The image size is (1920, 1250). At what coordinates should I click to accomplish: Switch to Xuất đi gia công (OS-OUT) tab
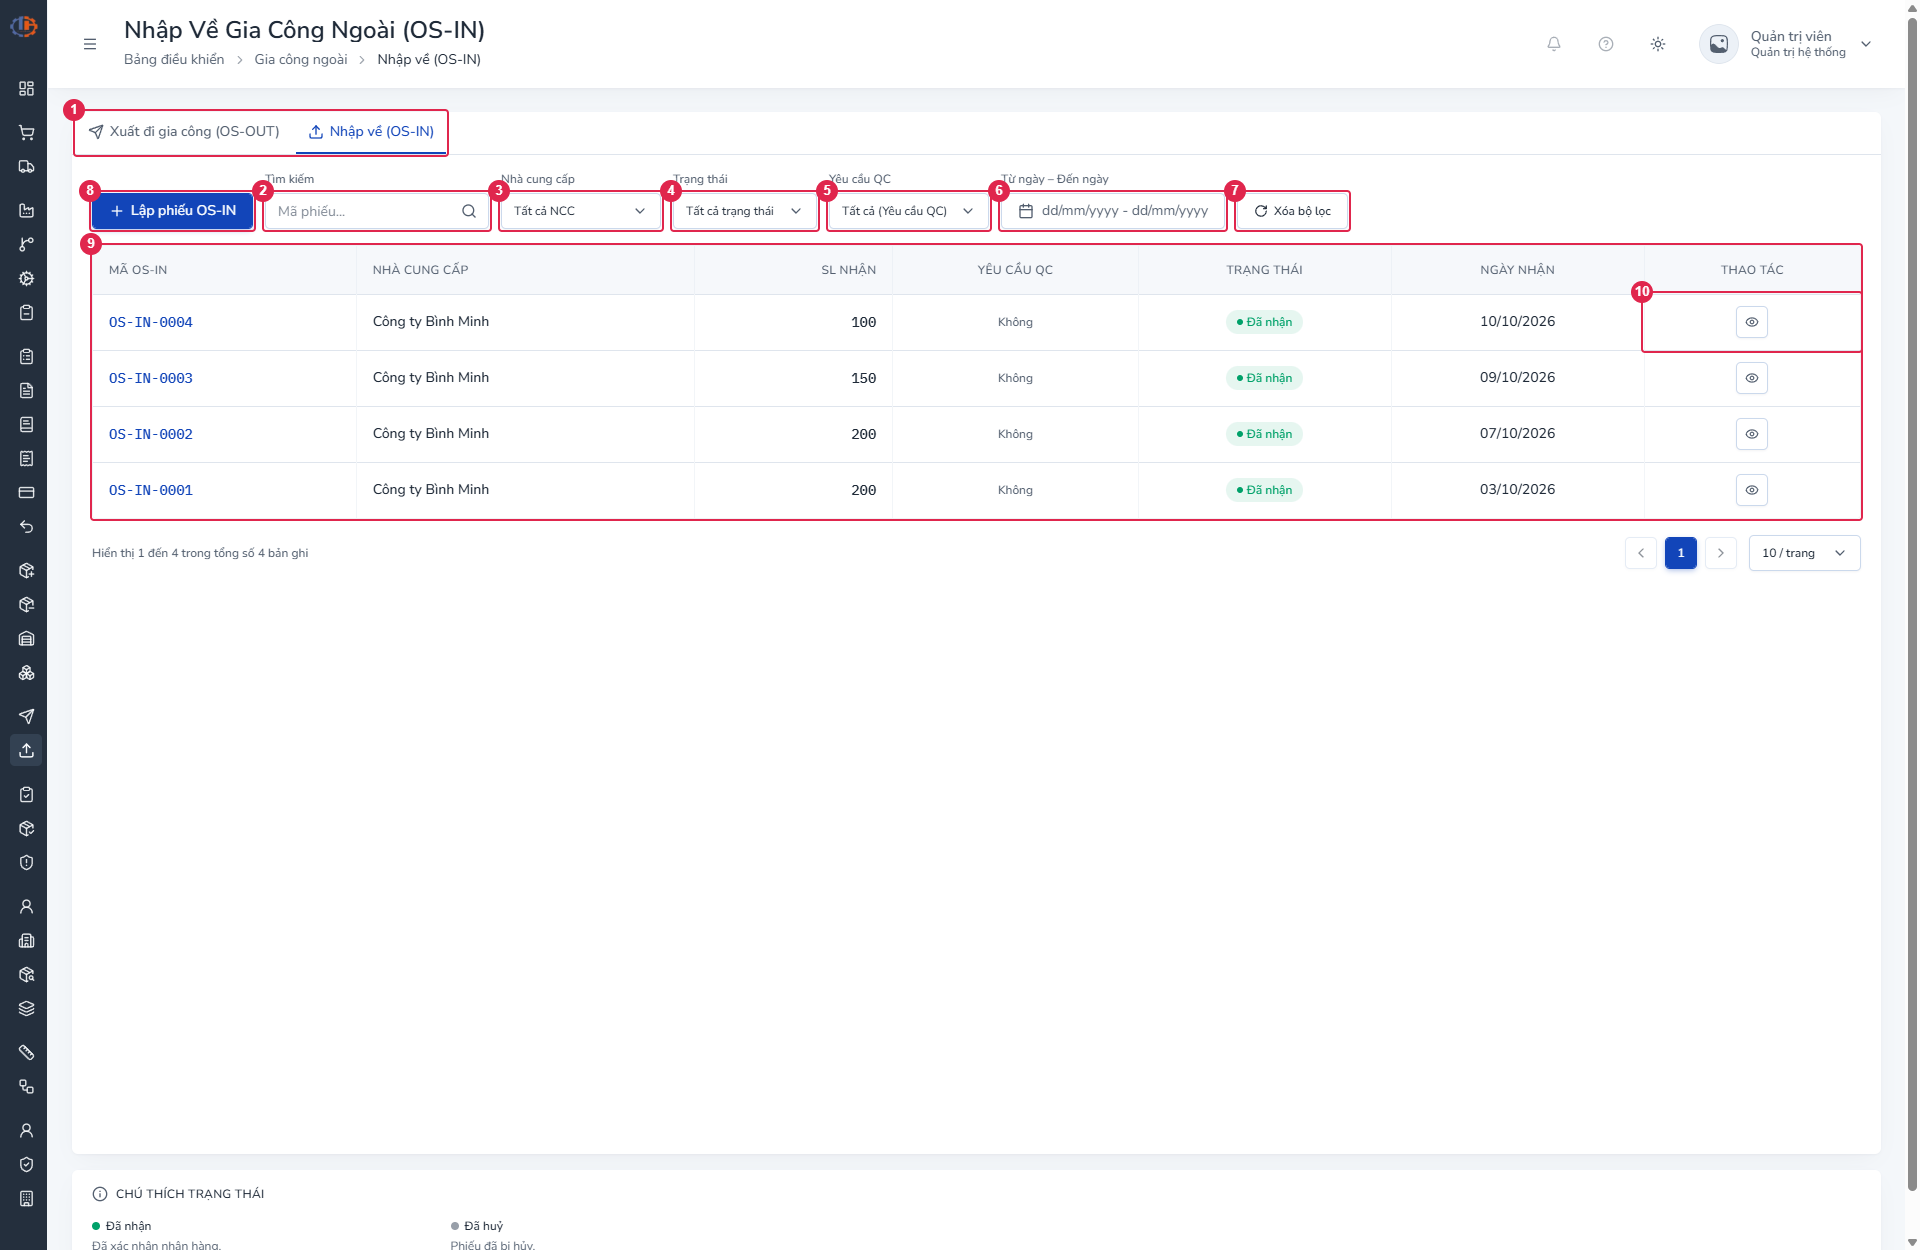pyautogui.click(x=184, y=132)
